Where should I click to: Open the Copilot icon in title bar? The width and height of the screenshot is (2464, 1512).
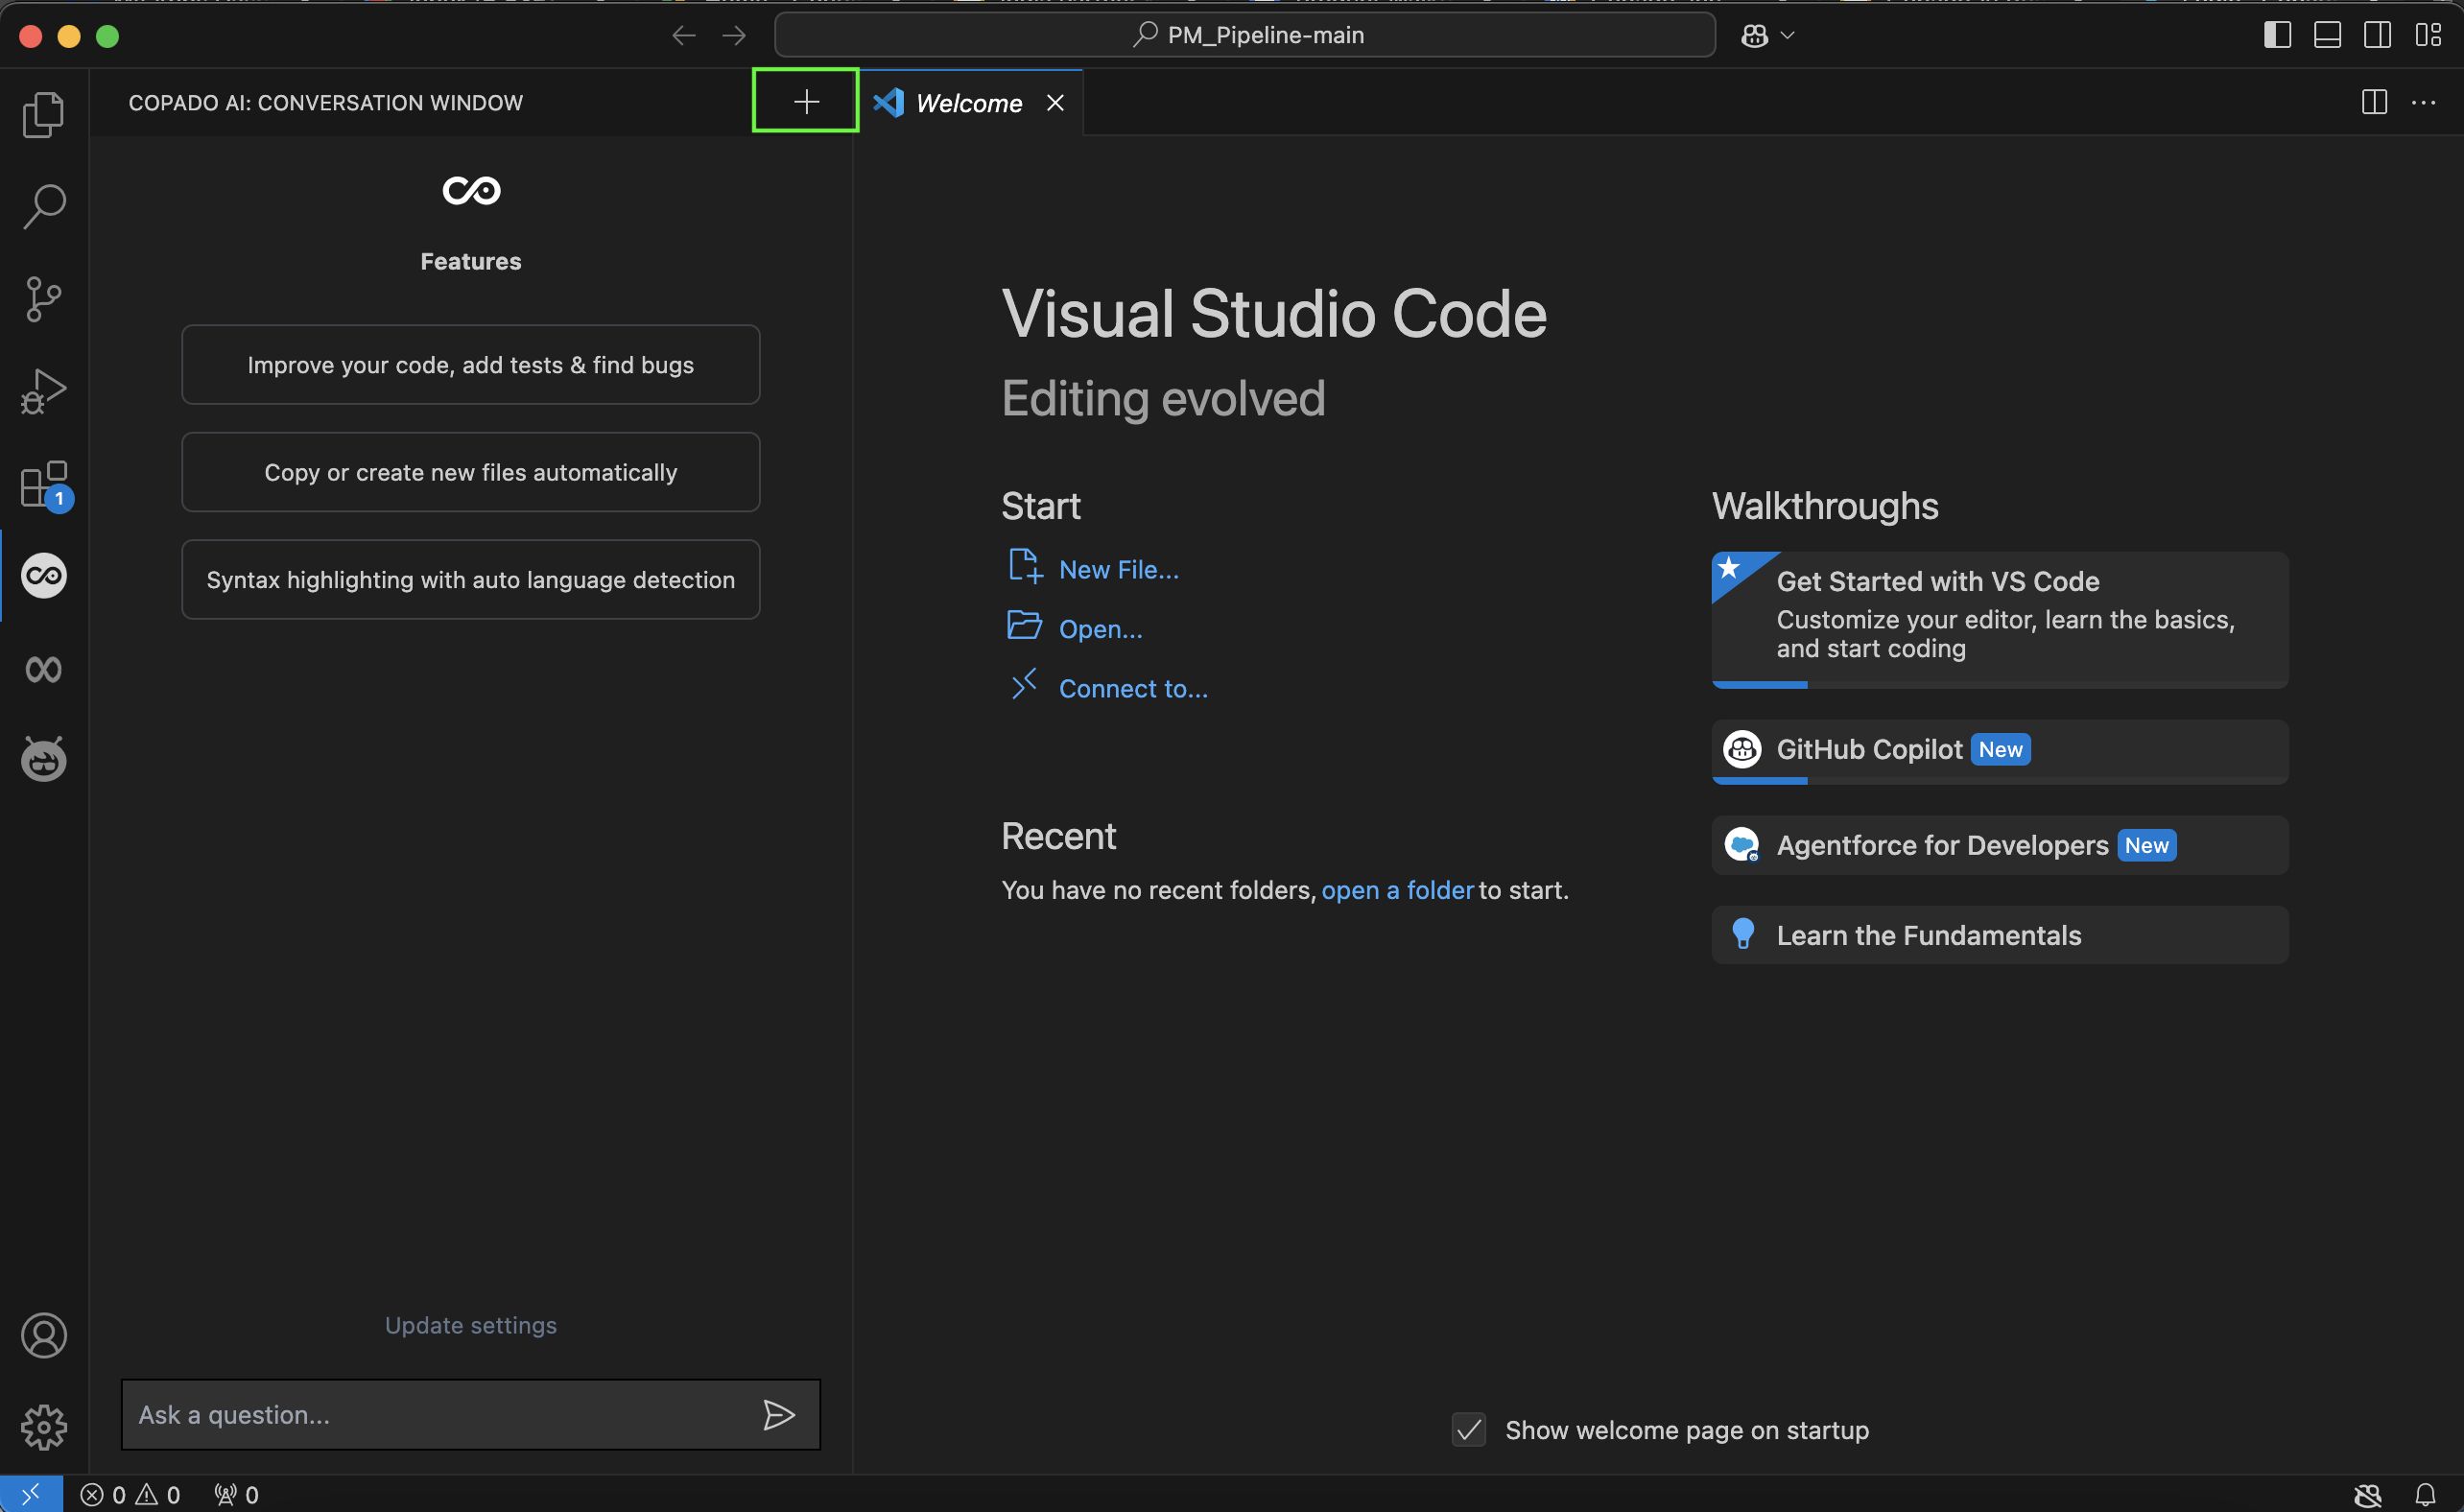1755,36
